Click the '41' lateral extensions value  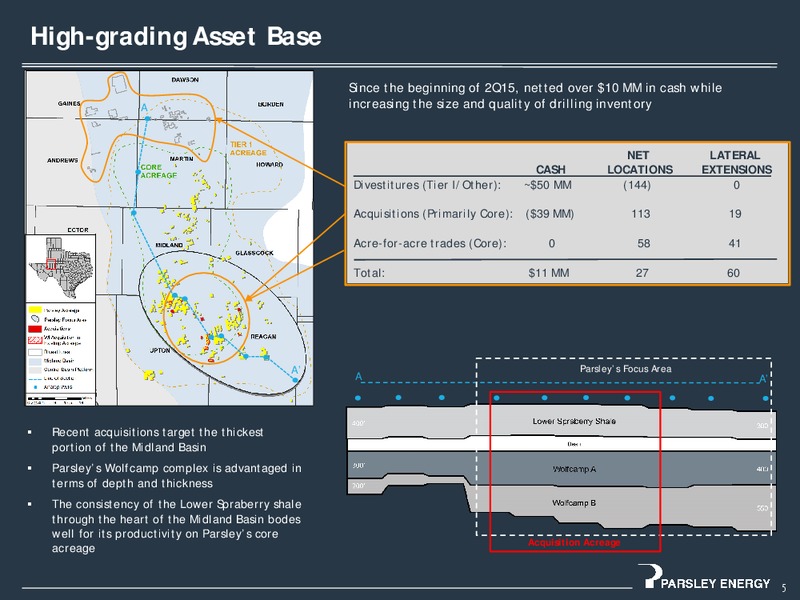click(735, 243)
